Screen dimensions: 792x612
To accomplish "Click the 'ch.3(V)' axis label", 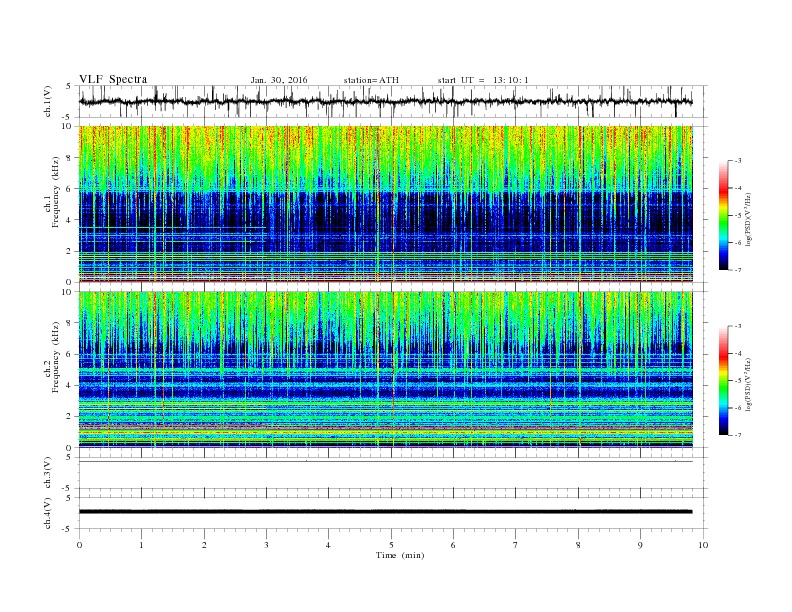I will point(48,472).
